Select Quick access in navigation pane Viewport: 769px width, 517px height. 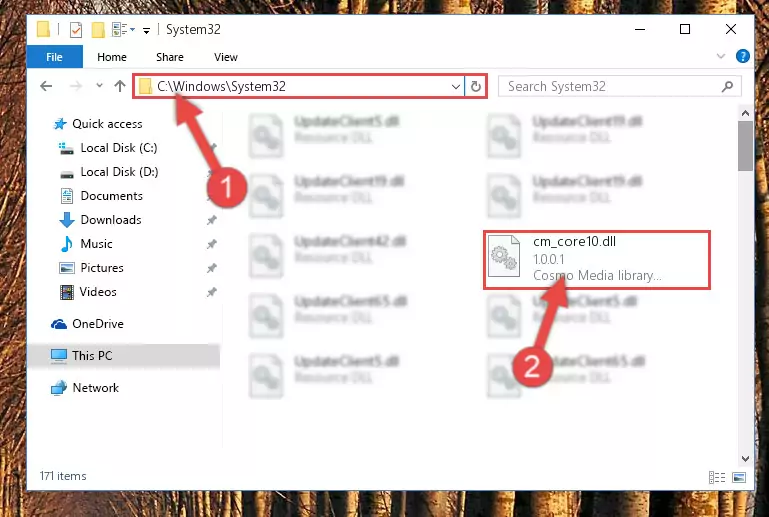click(x=107, y=124)
